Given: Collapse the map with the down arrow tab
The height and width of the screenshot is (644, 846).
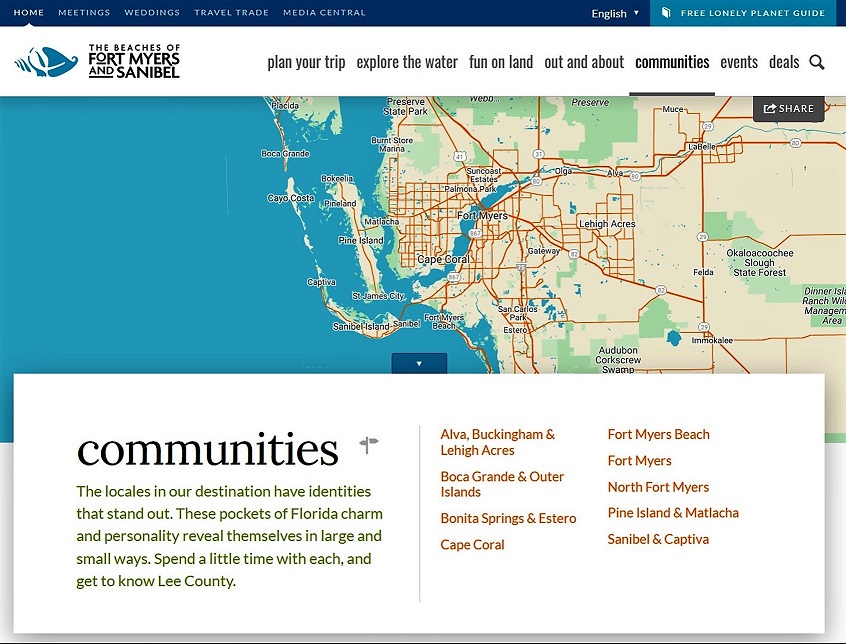Looking at the screenshot, I should pyautogui.click(x=419, y=363).
